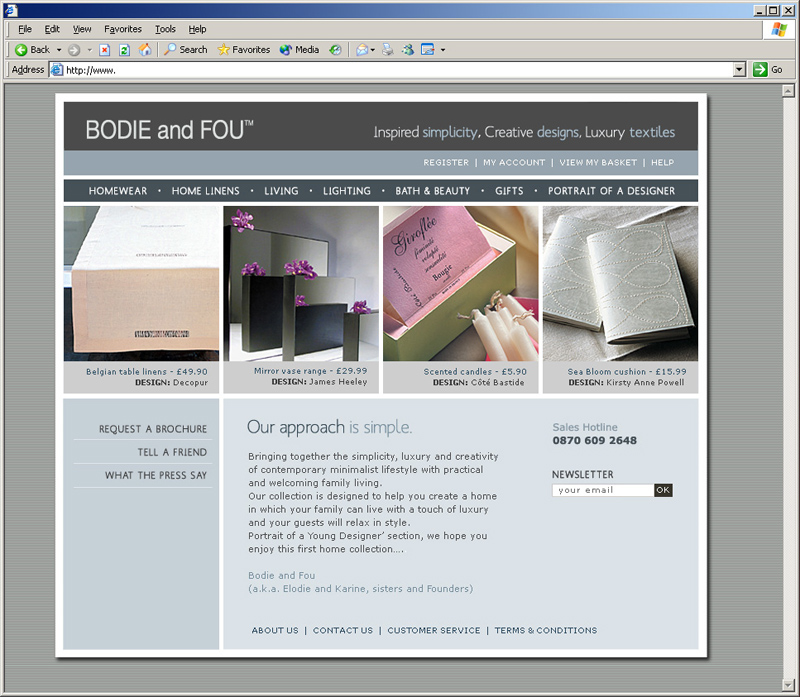Open CONTACT US footer link

pos(343,630)
